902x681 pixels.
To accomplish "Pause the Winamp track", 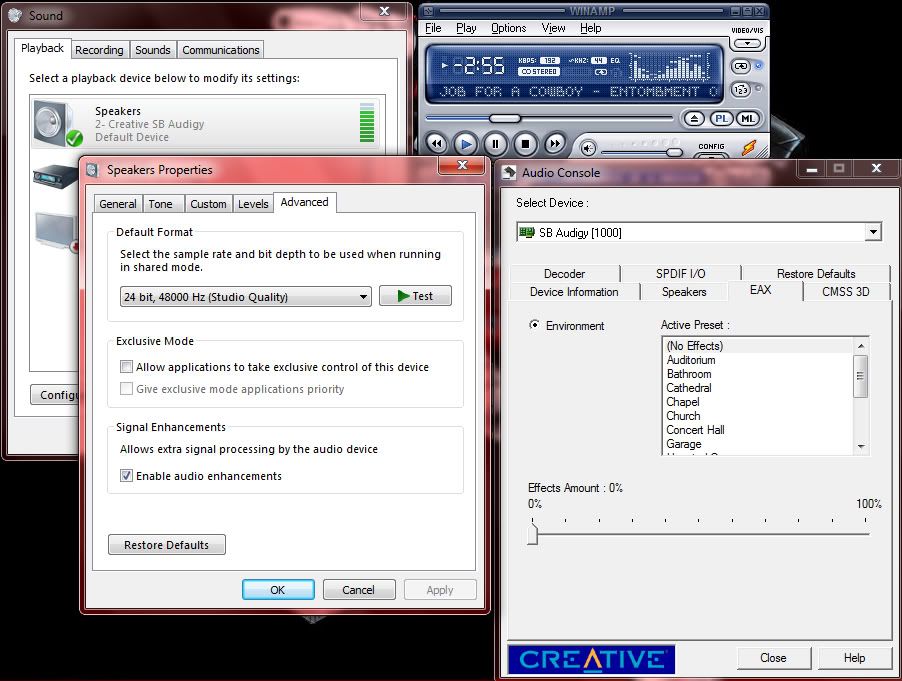I will [x=494, y=144].
